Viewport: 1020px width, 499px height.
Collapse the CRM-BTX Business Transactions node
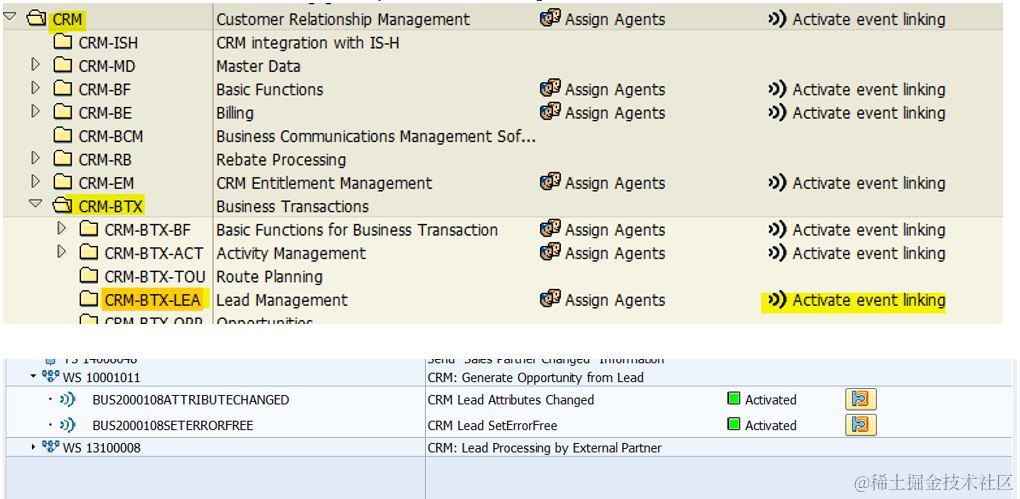[x=36, y=204]
